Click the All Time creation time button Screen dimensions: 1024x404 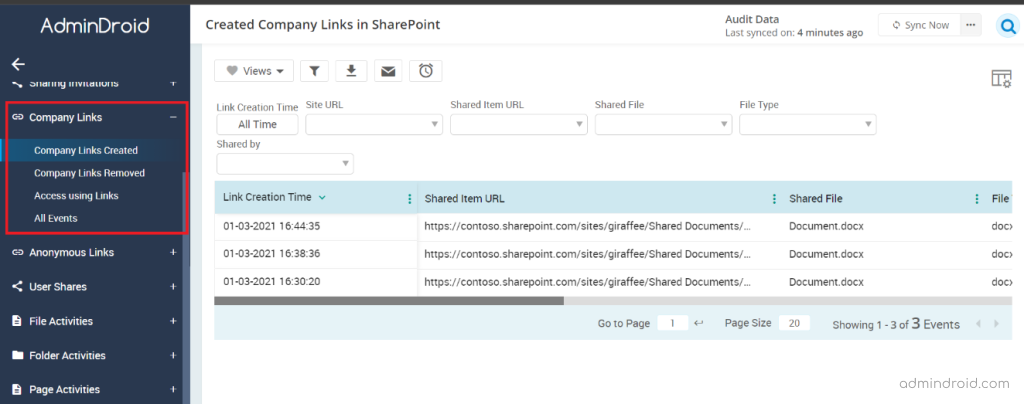pos(257,124)
